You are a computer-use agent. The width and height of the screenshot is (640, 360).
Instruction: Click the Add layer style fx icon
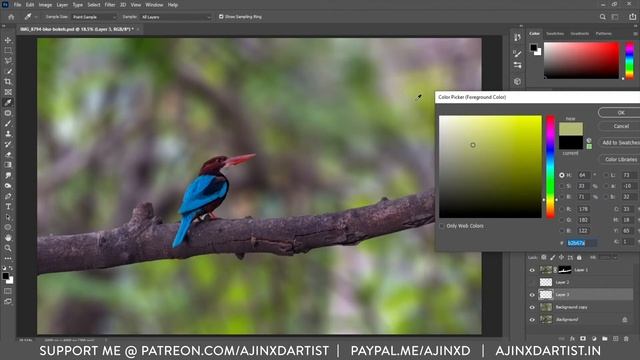(x=572, y=339)
